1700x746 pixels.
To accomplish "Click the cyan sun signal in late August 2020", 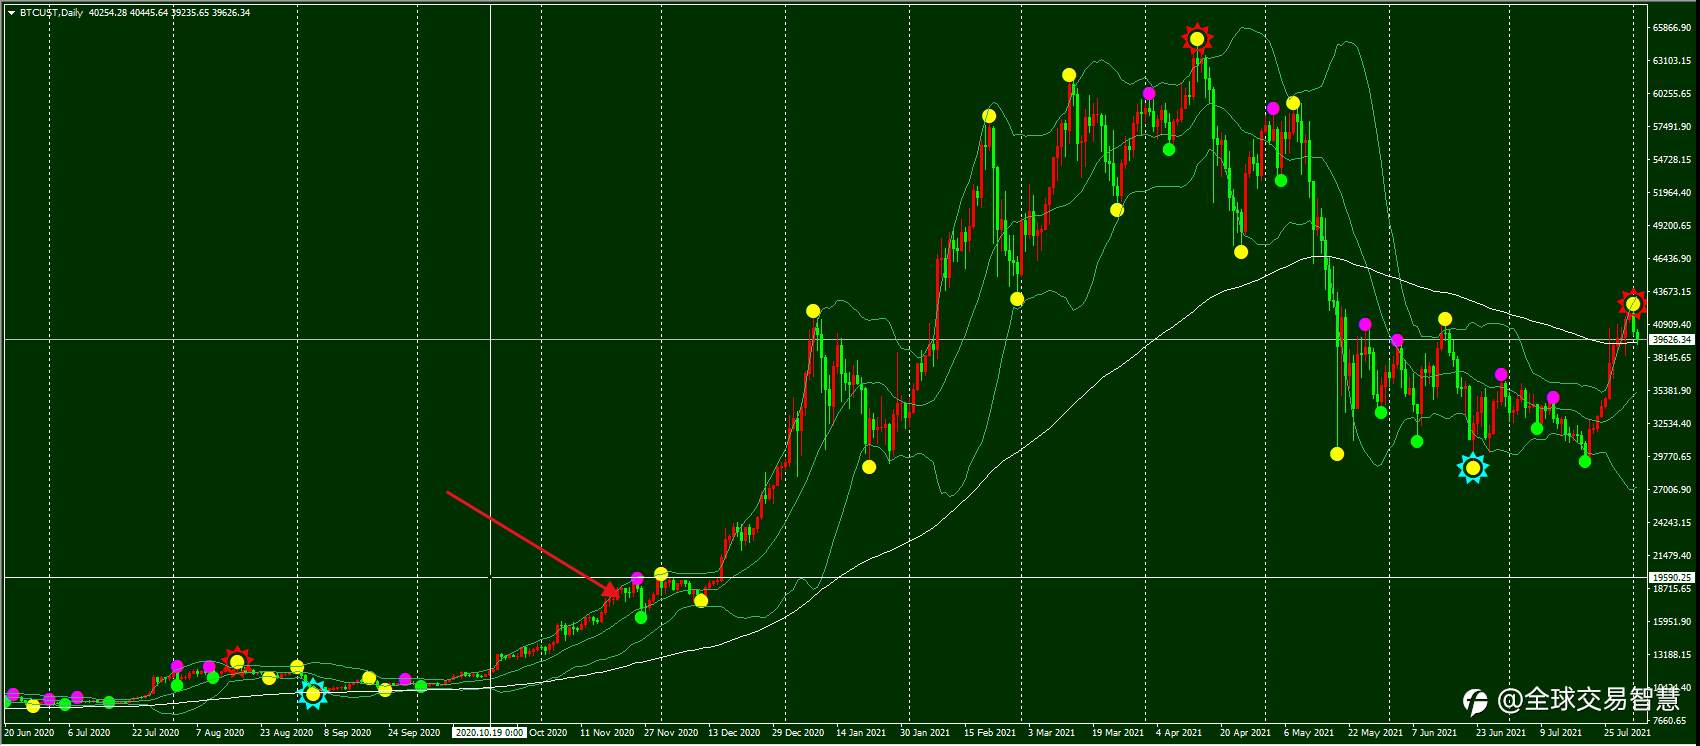I will point(313,693).
